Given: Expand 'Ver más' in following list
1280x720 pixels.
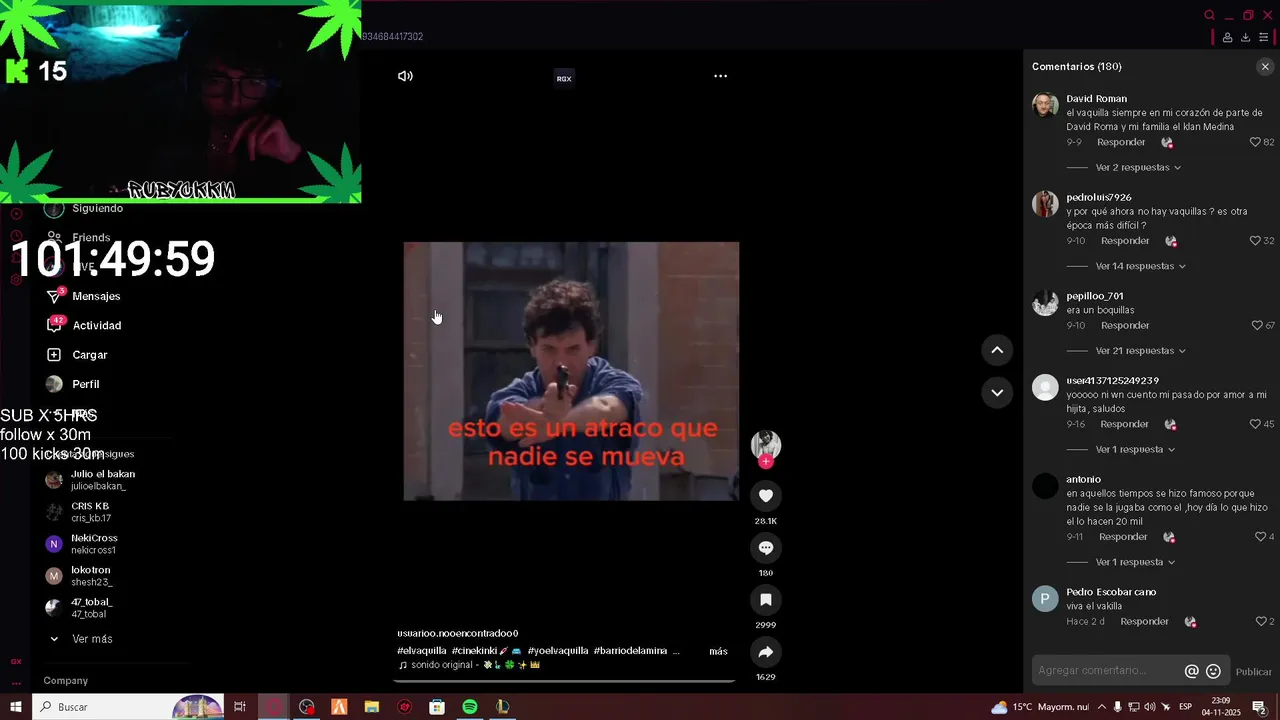Looking at the screenshot, I should point(92,639).
